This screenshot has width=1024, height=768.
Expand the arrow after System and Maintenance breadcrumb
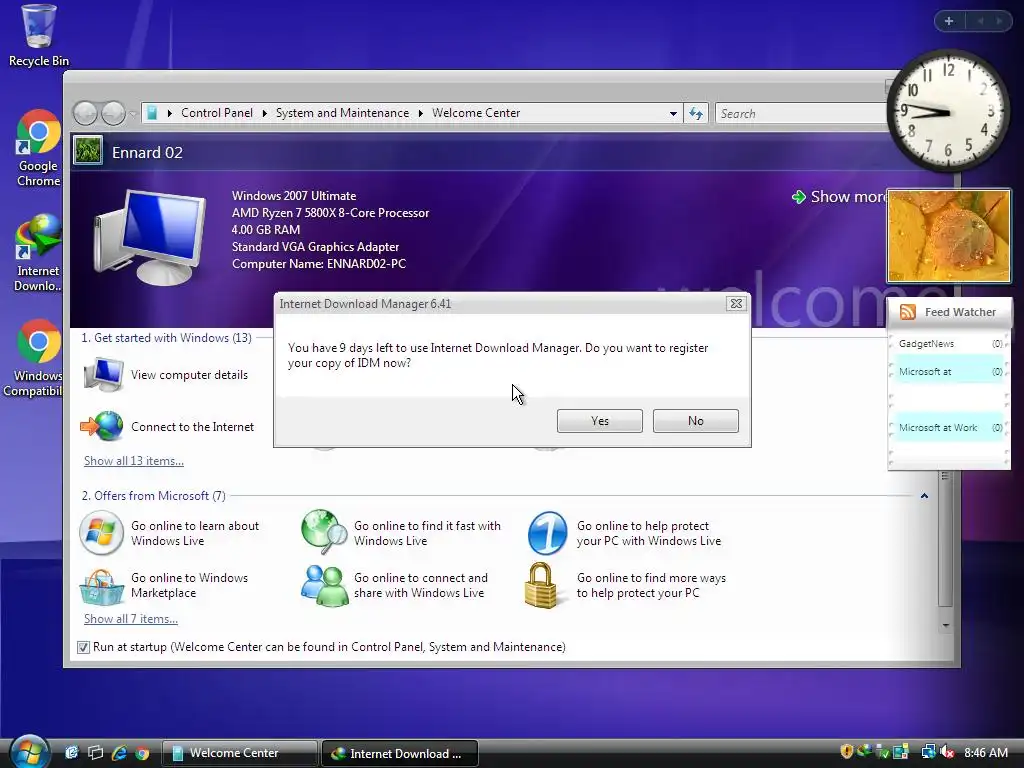tap(421, 114)
